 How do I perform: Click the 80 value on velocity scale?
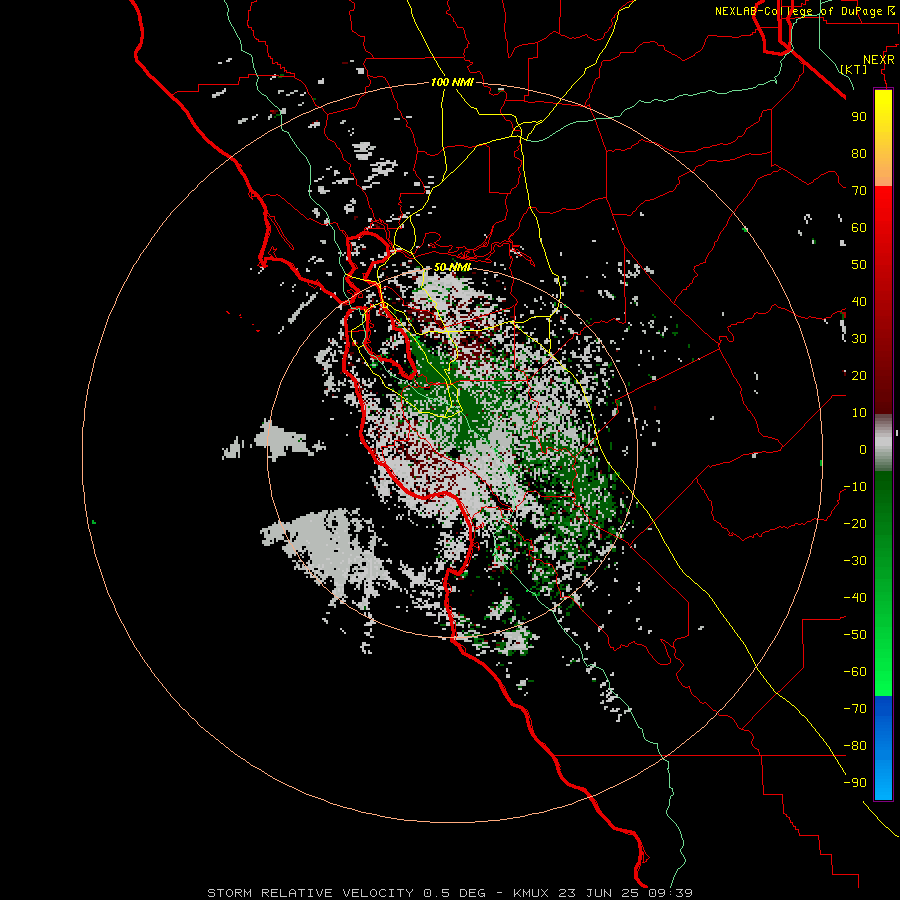(859, 153)
